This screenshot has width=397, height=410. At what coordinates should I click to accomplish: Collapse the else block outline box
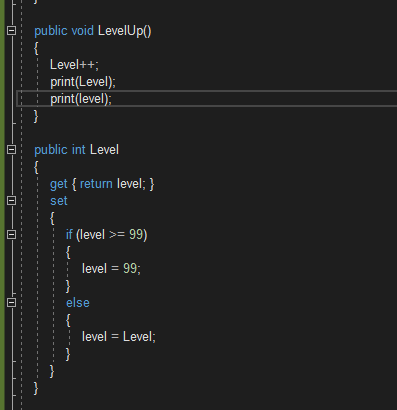11,302
